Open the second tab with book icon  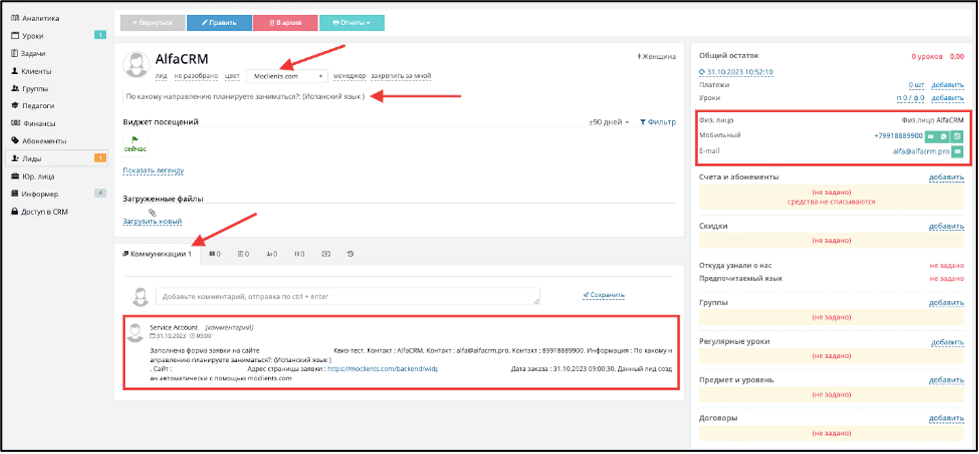tap(215, 254)
